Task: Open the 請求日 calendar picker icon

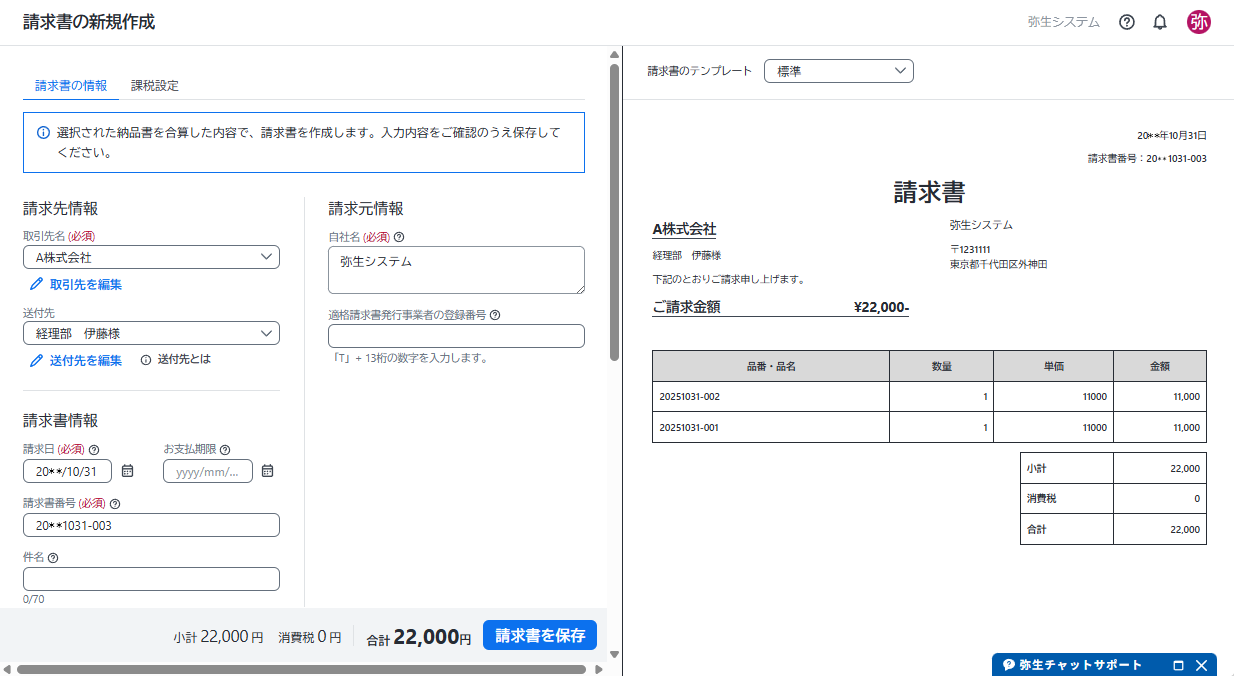Action: coord(128,471)
